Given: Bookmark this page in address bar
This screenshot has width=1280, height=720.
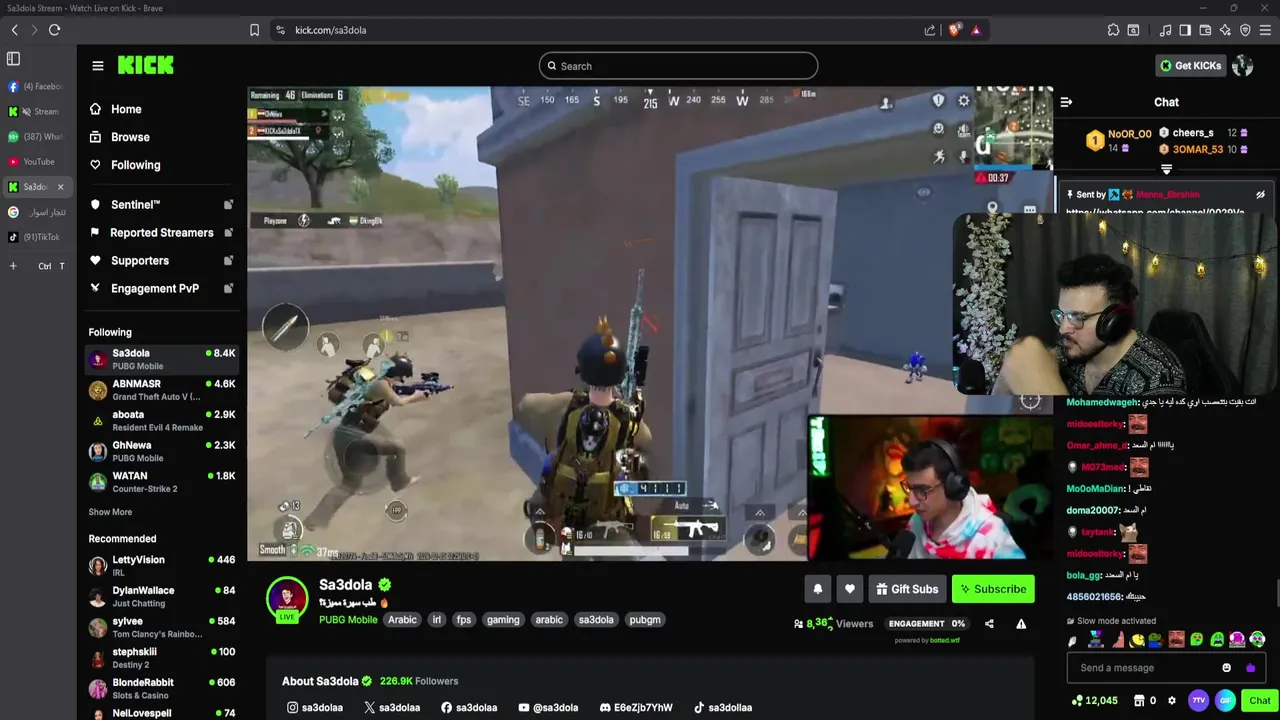Looking at the screenshot, I should (255, 30).
